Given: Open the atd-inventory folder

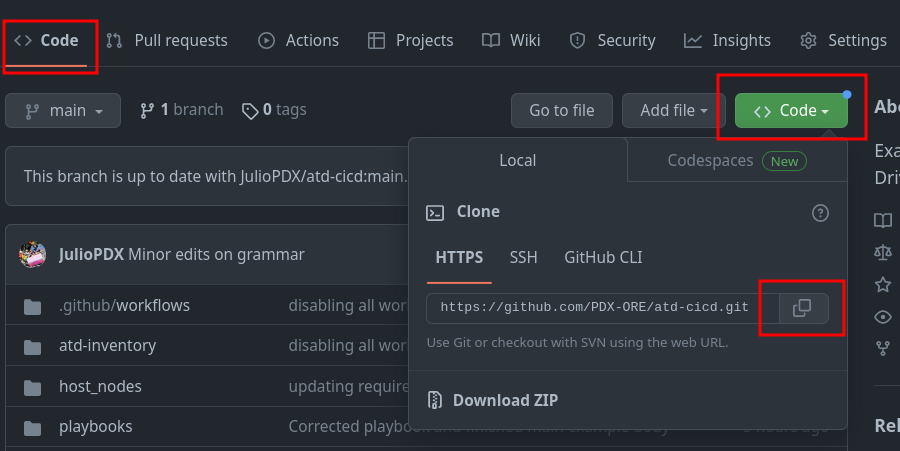Looking at the screenshot, I should click(107, 346).
